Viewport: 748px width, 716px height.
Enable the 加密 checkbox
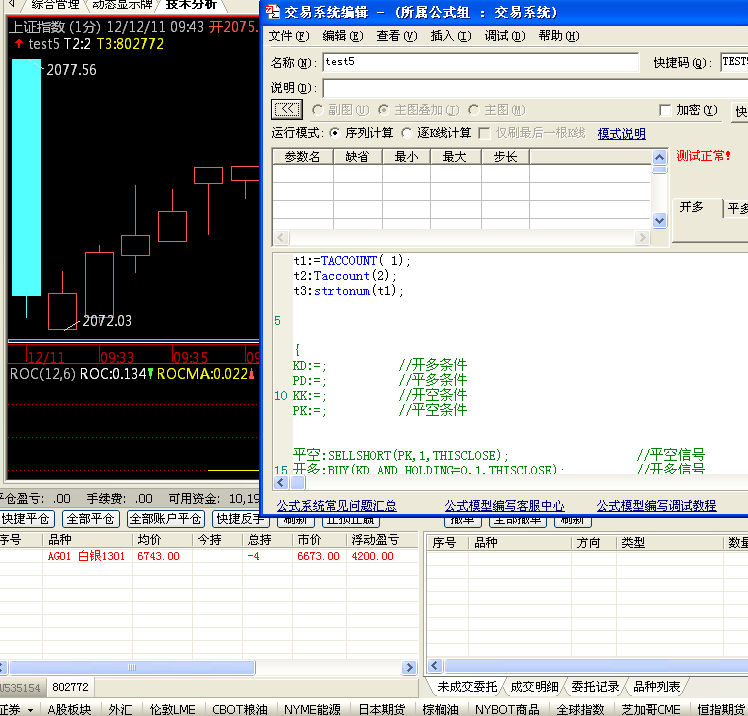tap(666, 110)
